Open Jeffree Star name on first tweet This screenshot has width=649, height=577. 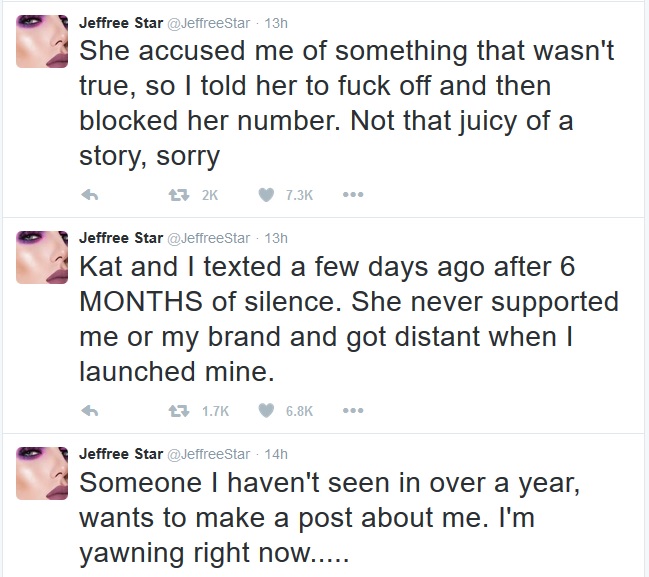[x=121, y=23]
